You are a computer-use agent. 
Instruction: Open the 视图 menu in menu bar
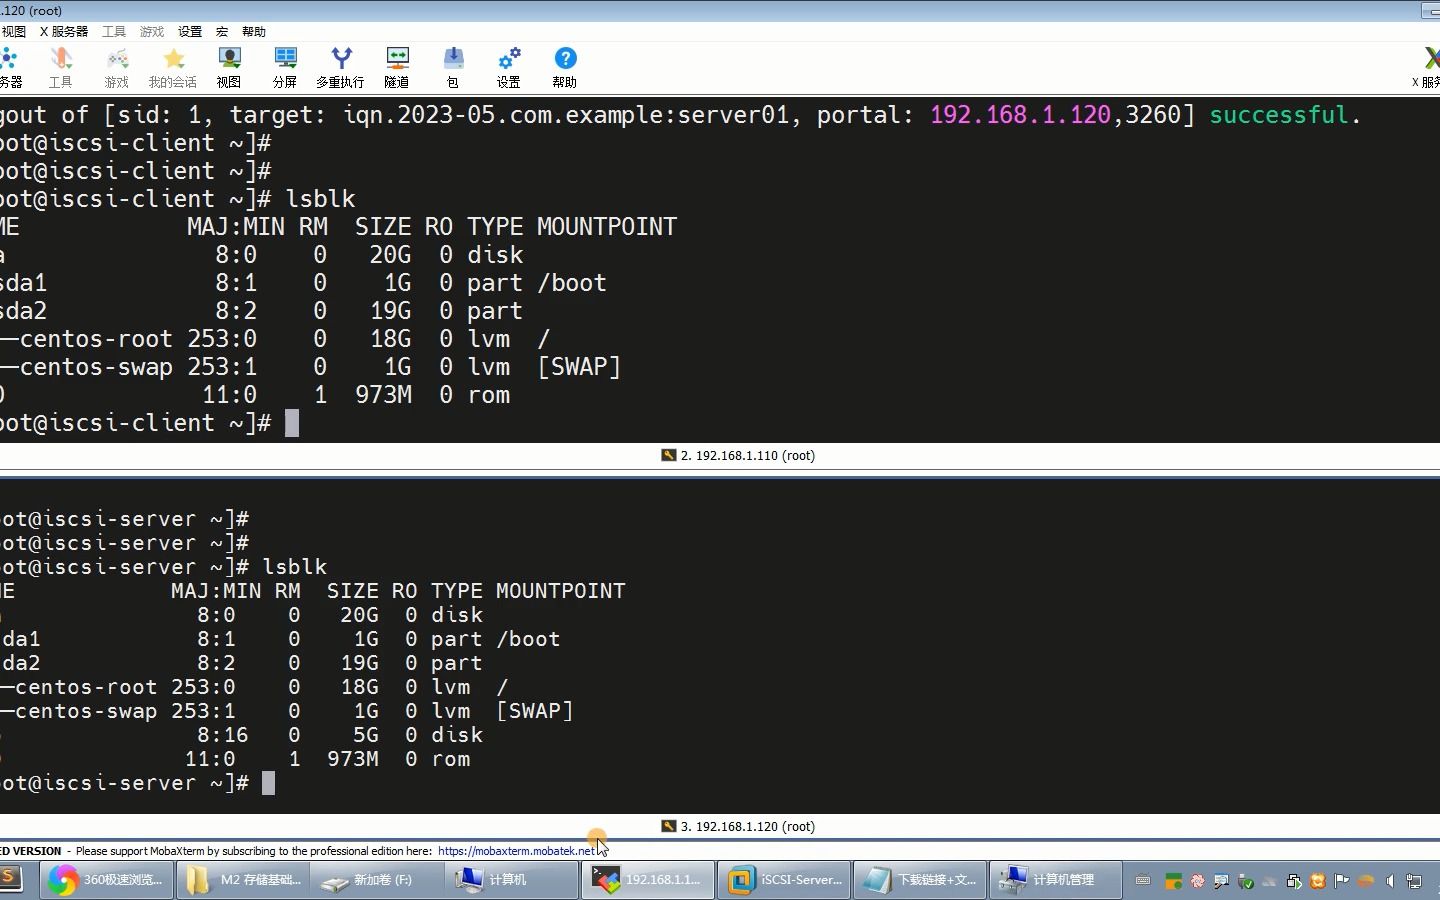(x=13, y=32)
